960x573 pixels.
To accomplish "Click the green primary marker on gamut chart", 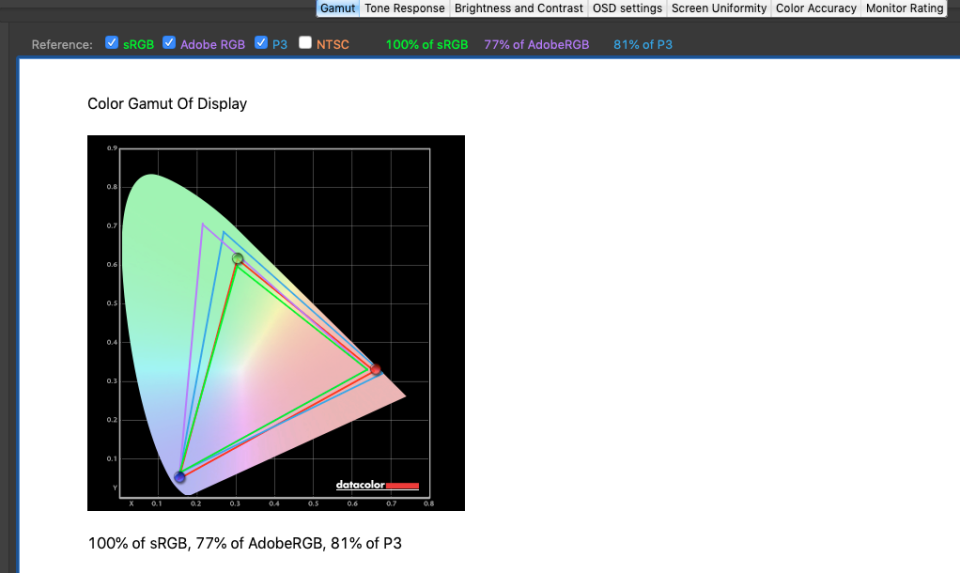I will [x=238, y=258].
